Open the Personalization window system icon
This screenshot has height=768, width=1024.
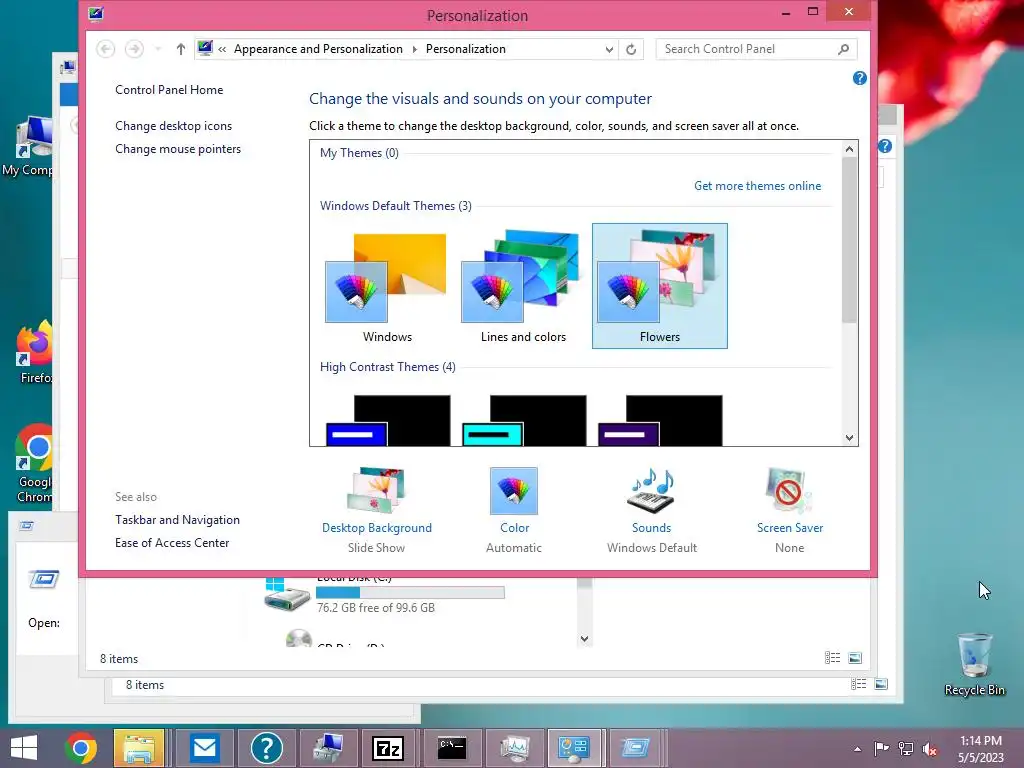click(96, 14)
